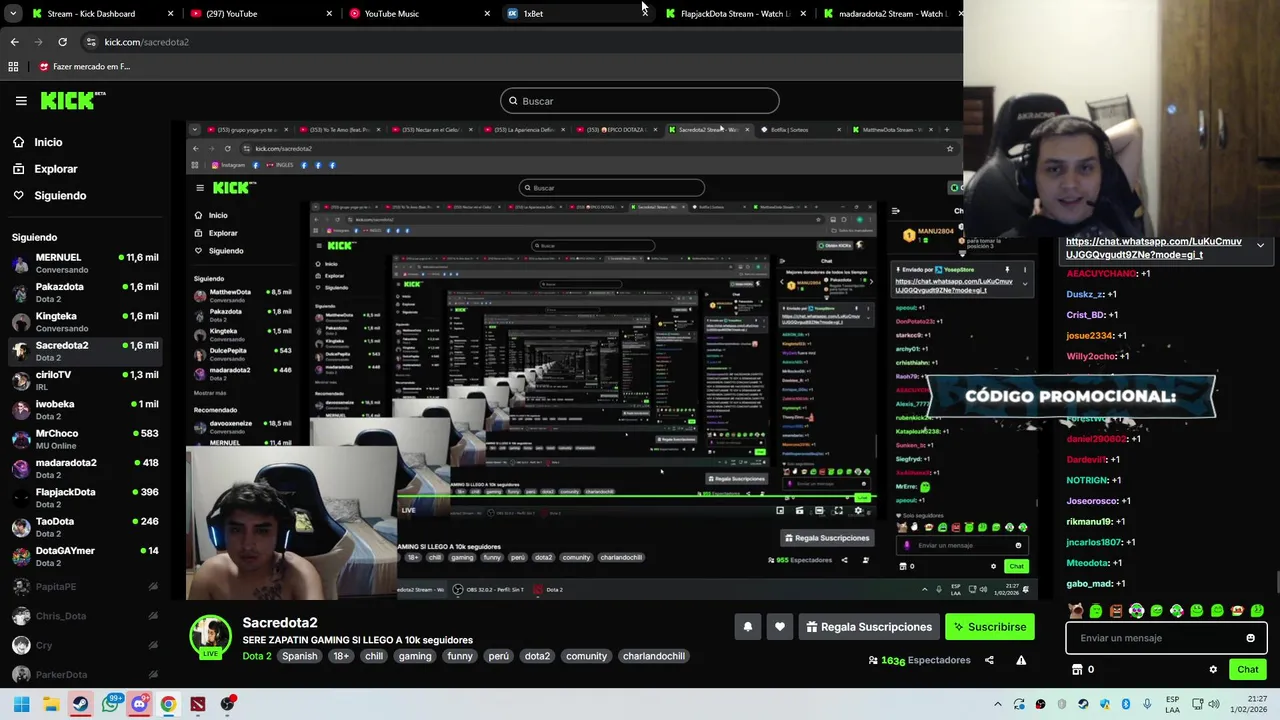Open Dota 2 from taskbar
Screen dimensions: 1280x720
pyautogui.click(x=198, y=704)
